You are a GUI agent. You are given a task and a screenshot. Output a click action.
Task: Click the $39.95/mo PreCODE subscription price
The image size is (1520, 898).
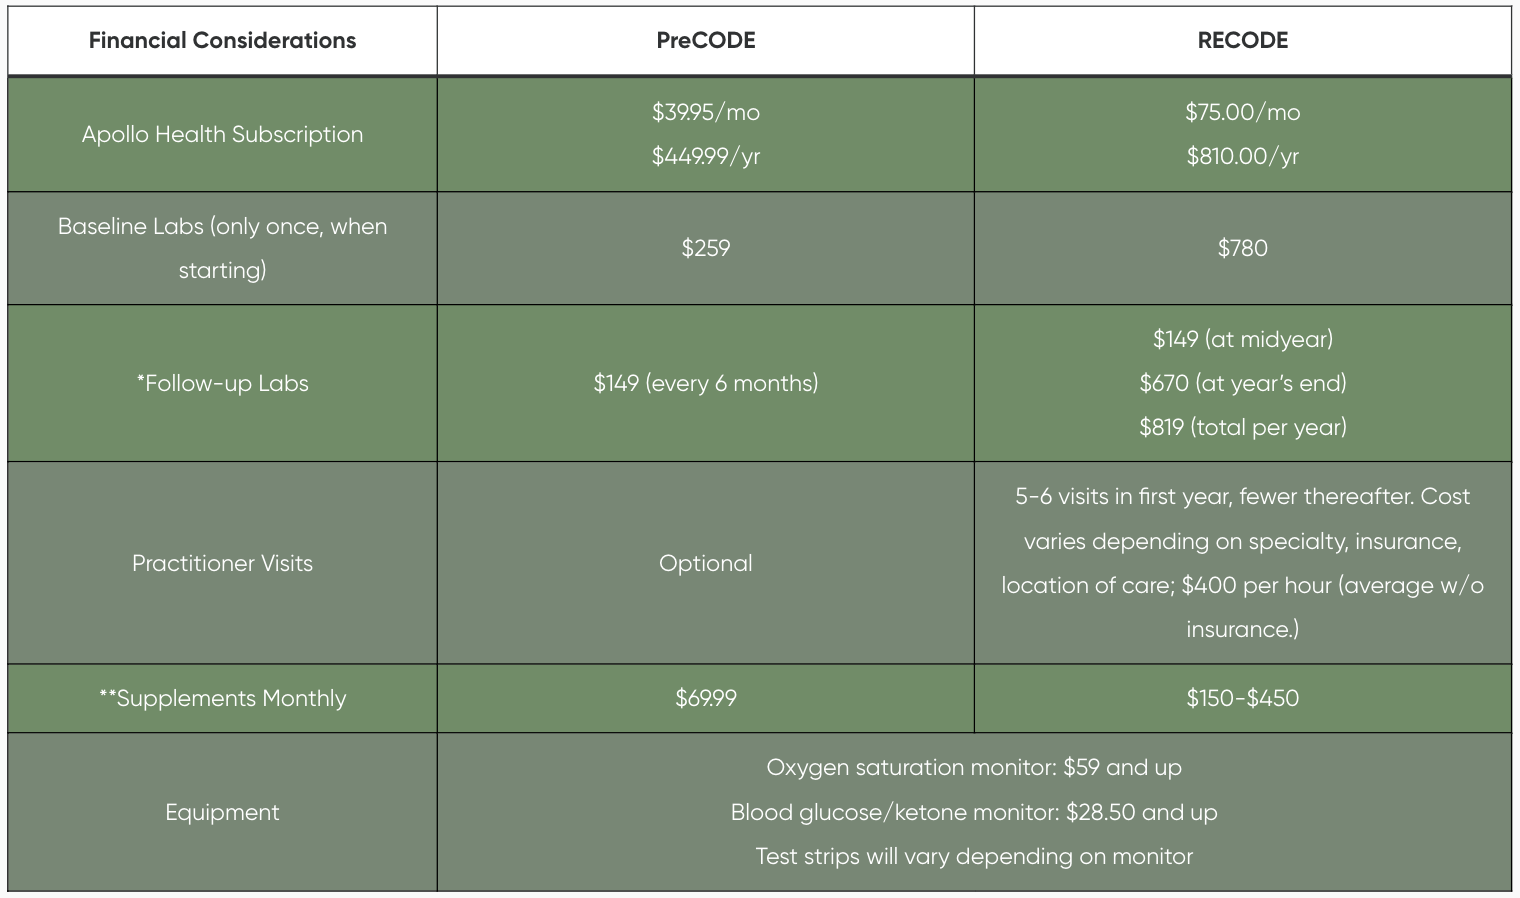(x=705, y=112)
